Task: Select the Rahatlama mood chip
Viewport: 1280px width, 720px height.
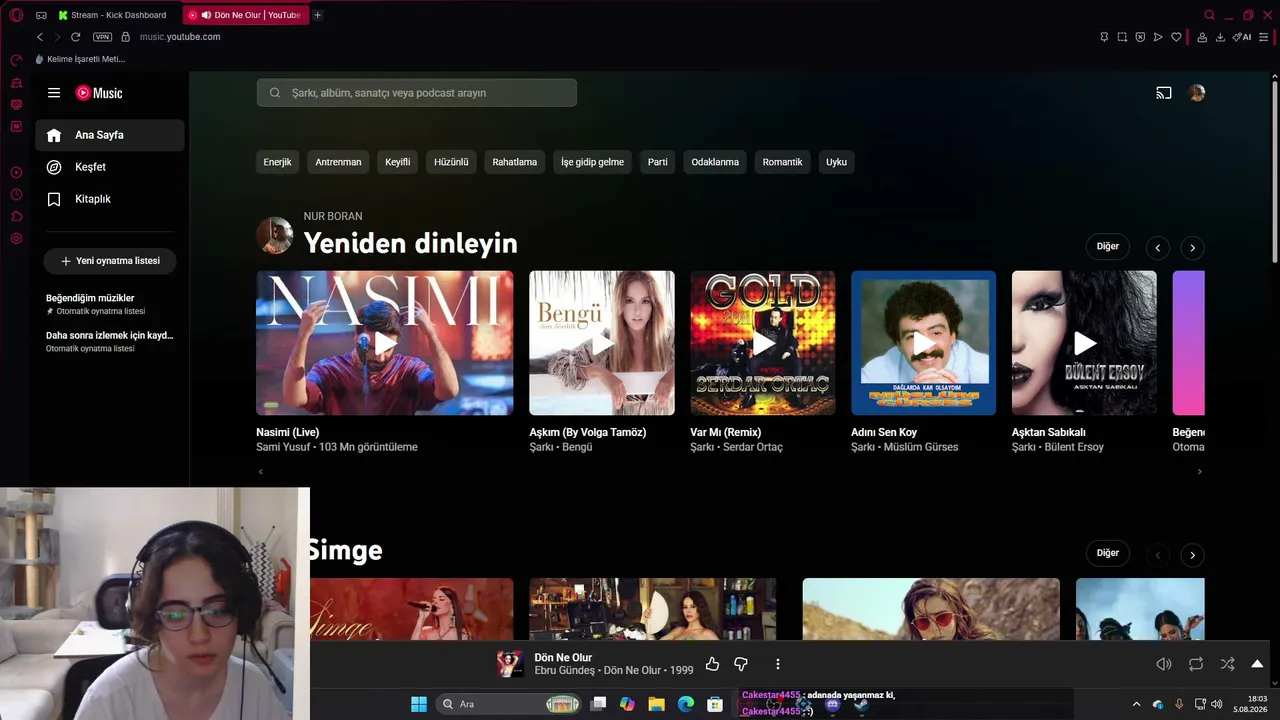Action: point(515,162)
